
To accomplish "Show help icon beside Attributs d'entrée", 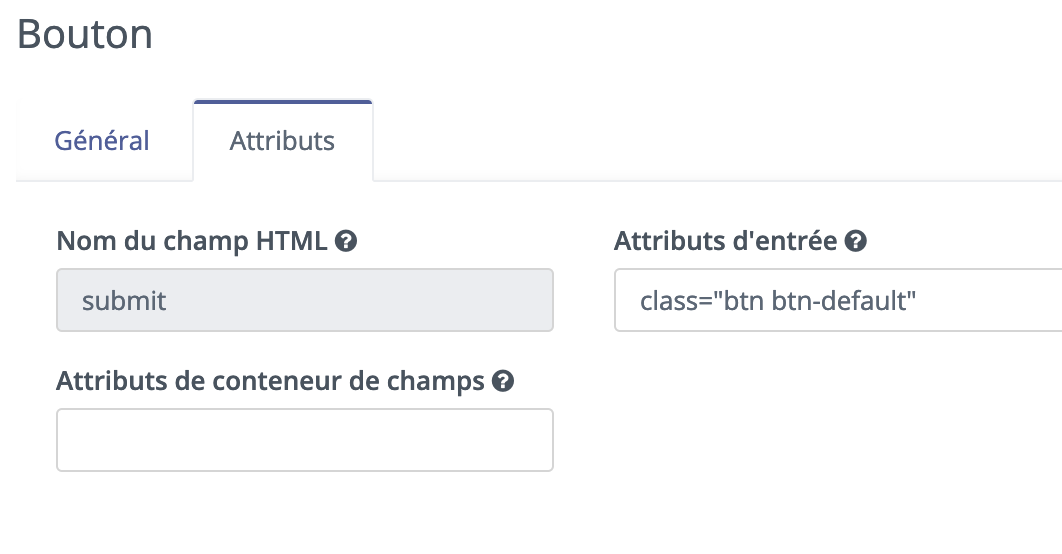I will 855,241.
